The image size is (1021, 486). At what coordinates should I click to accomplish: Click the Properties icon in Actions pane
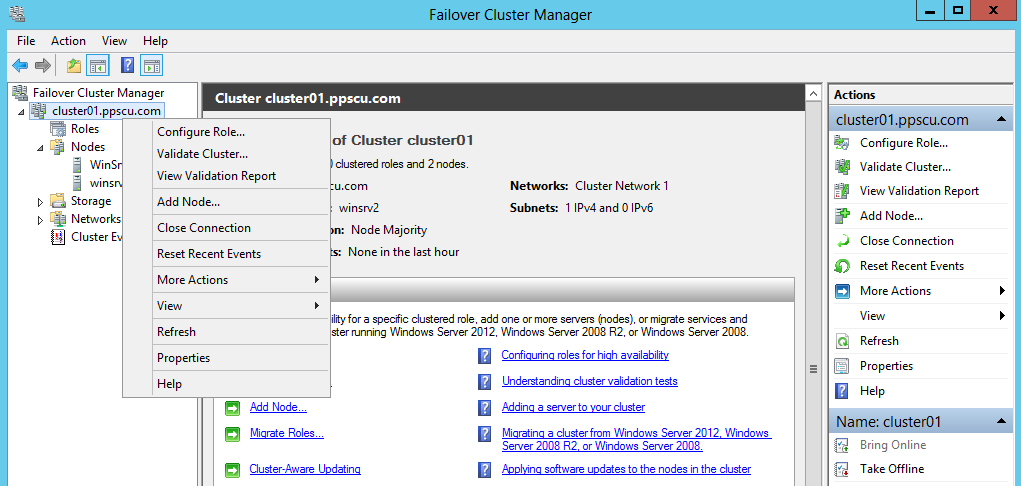842,365
